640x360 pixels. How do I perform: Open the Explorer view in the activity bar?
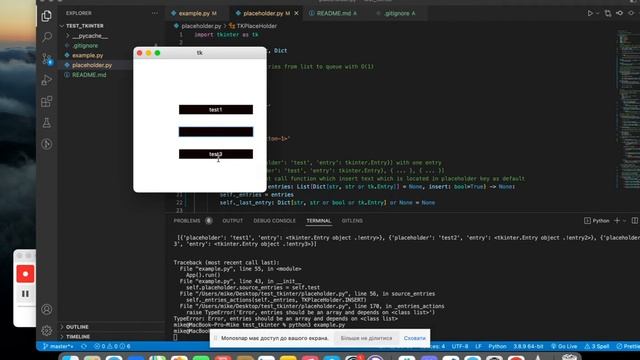click(x=47, y=16)
